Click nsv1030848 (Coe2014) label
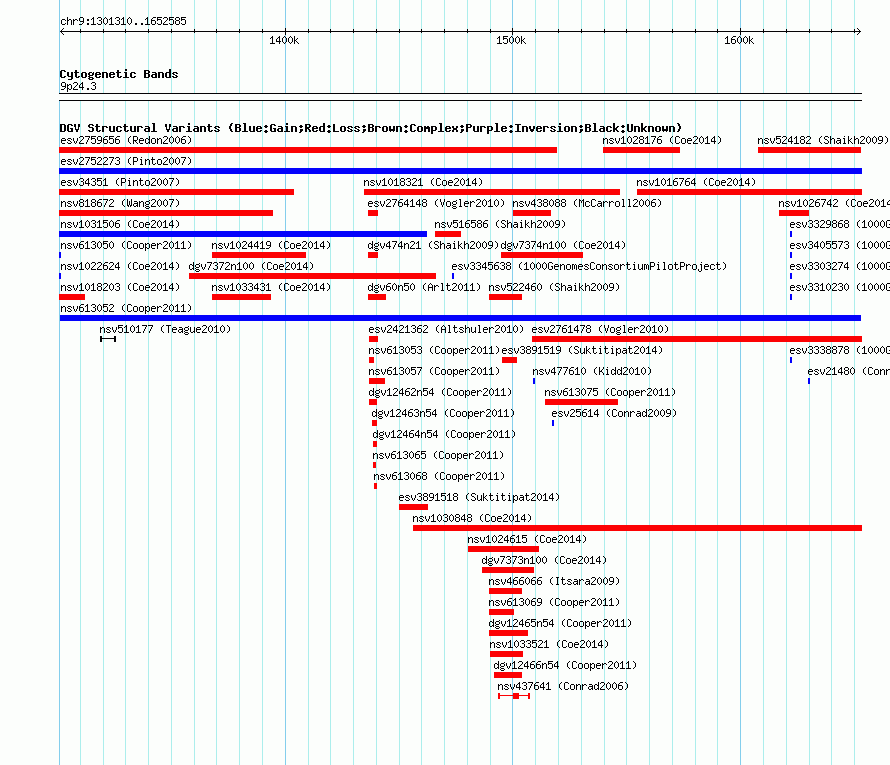The height and width of the screenshot is (765, 890). click(472, 518)
